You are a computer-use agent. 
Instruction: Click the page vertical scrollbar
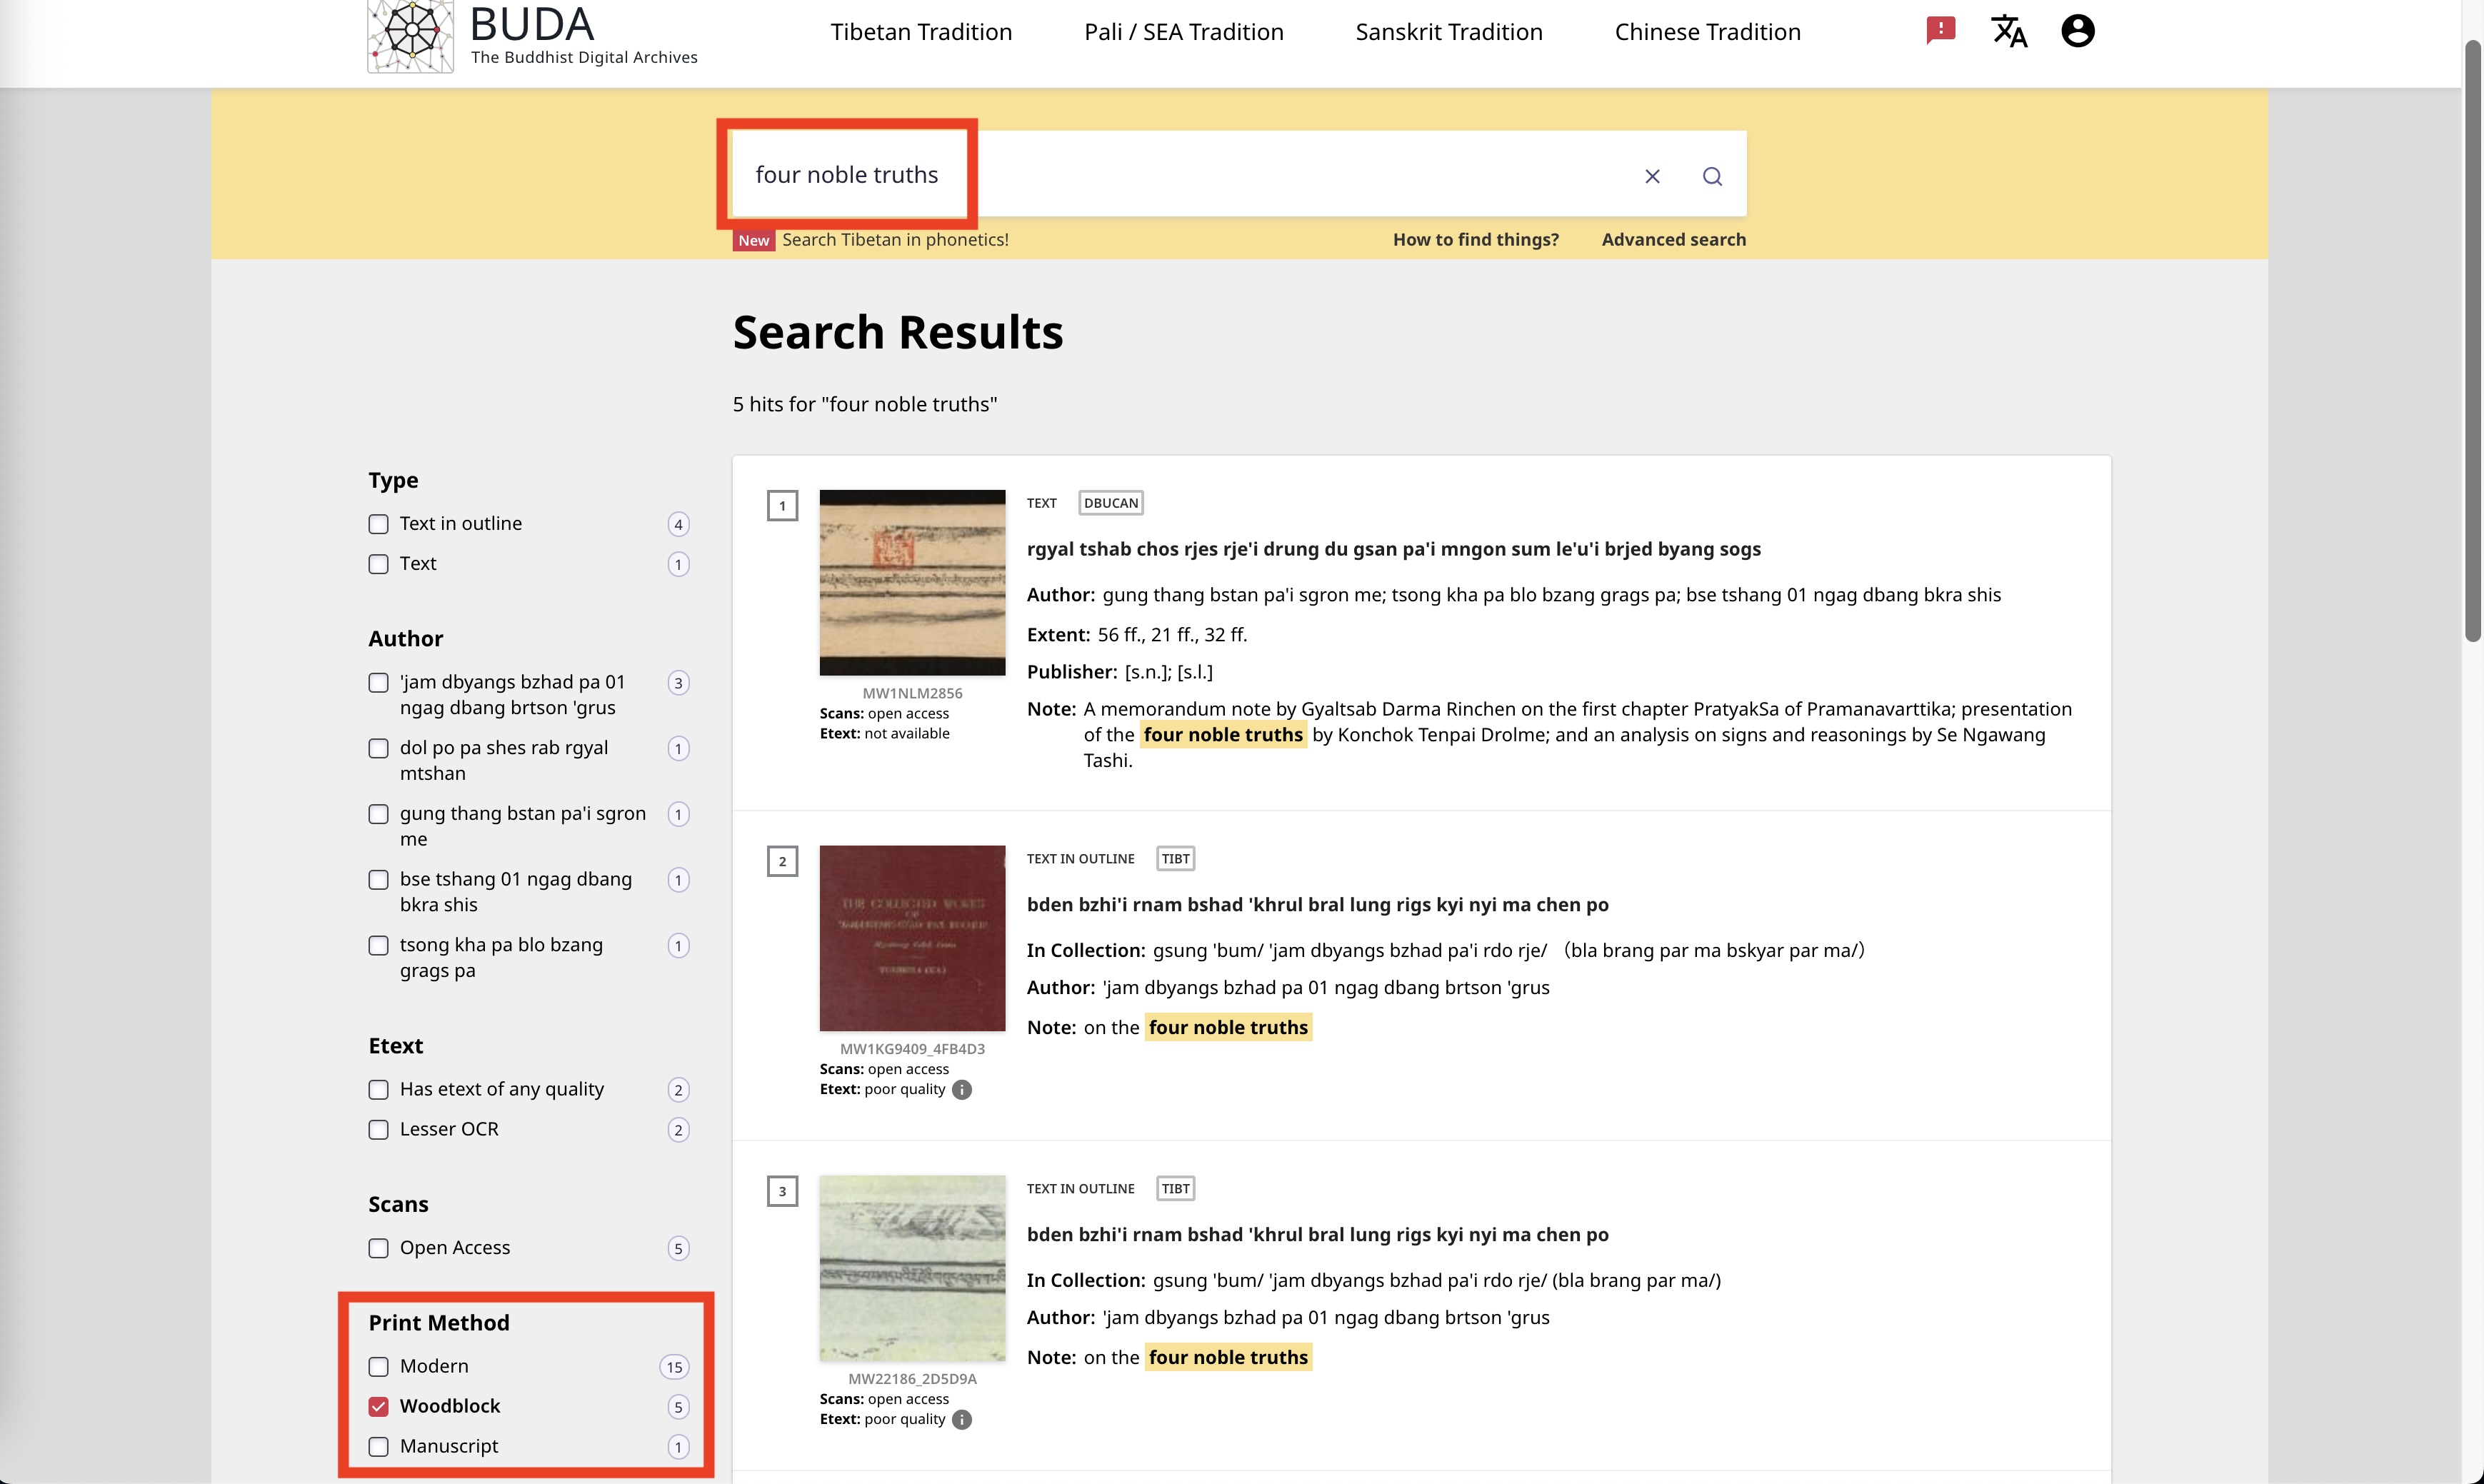click(2472, 340)
